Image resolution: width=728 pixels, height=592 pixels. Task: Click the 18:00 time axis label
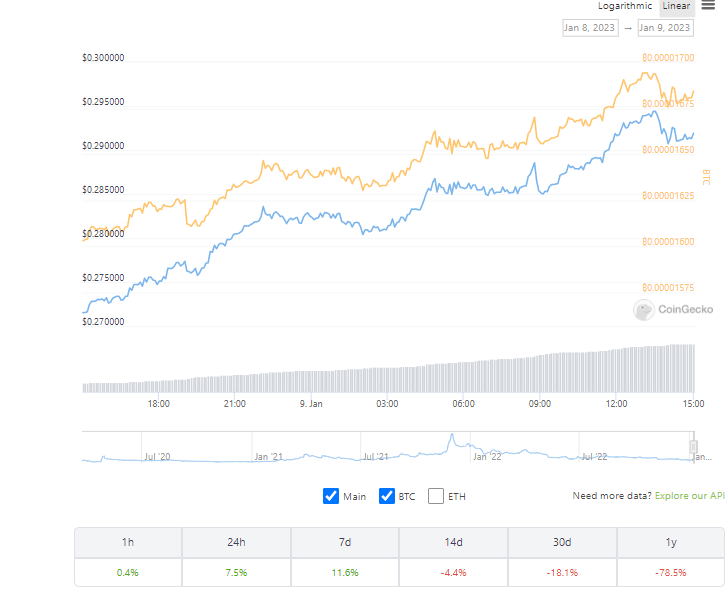[159, 403]
